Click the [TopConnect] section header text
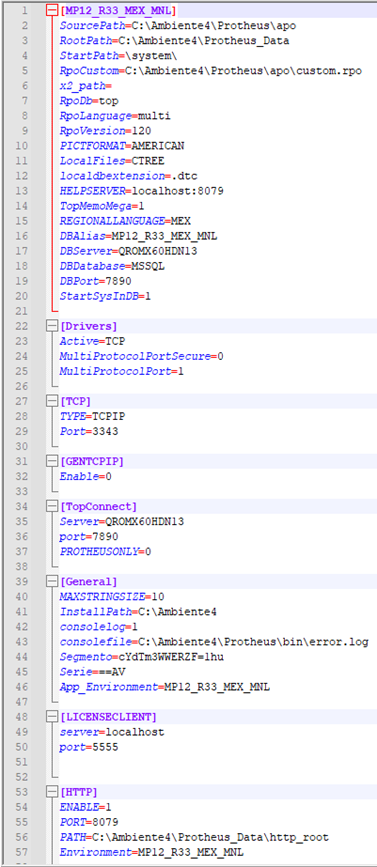Viewport: 377px width, 867px height. coord(98,506)
